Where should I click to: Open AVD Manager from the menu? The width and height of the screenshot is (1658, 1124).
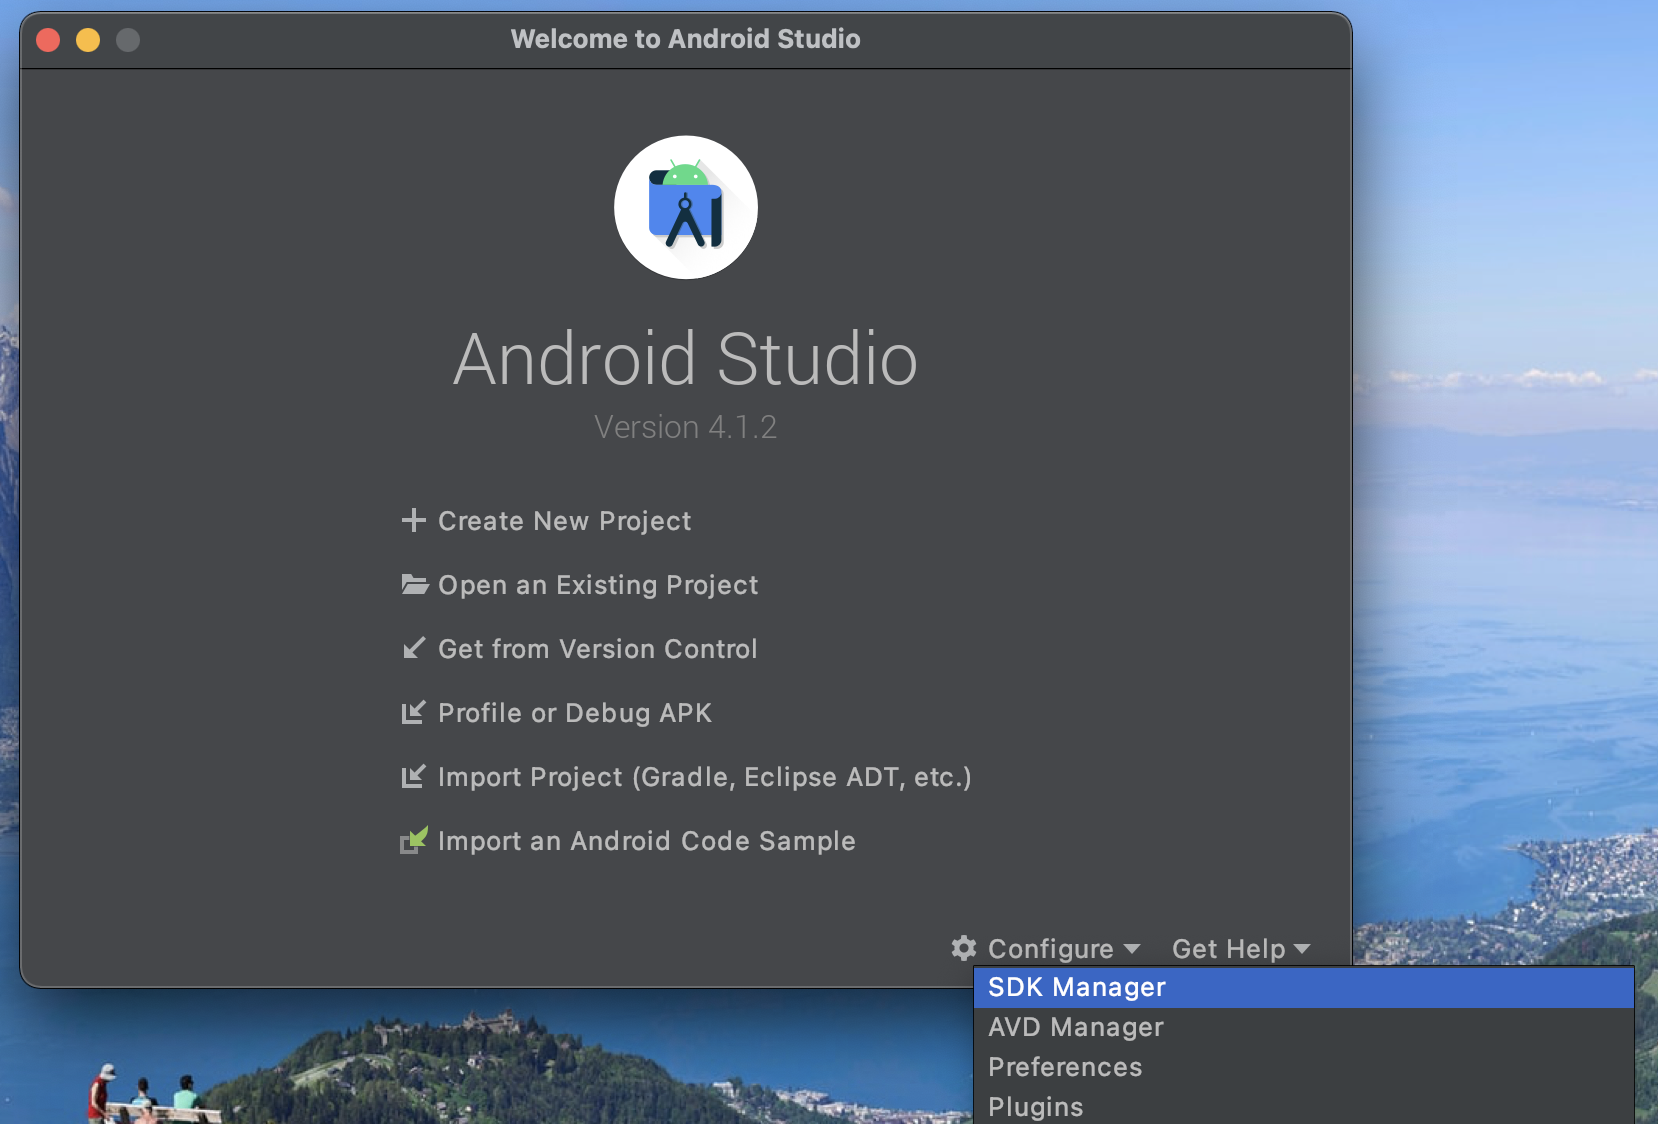1304,1027
